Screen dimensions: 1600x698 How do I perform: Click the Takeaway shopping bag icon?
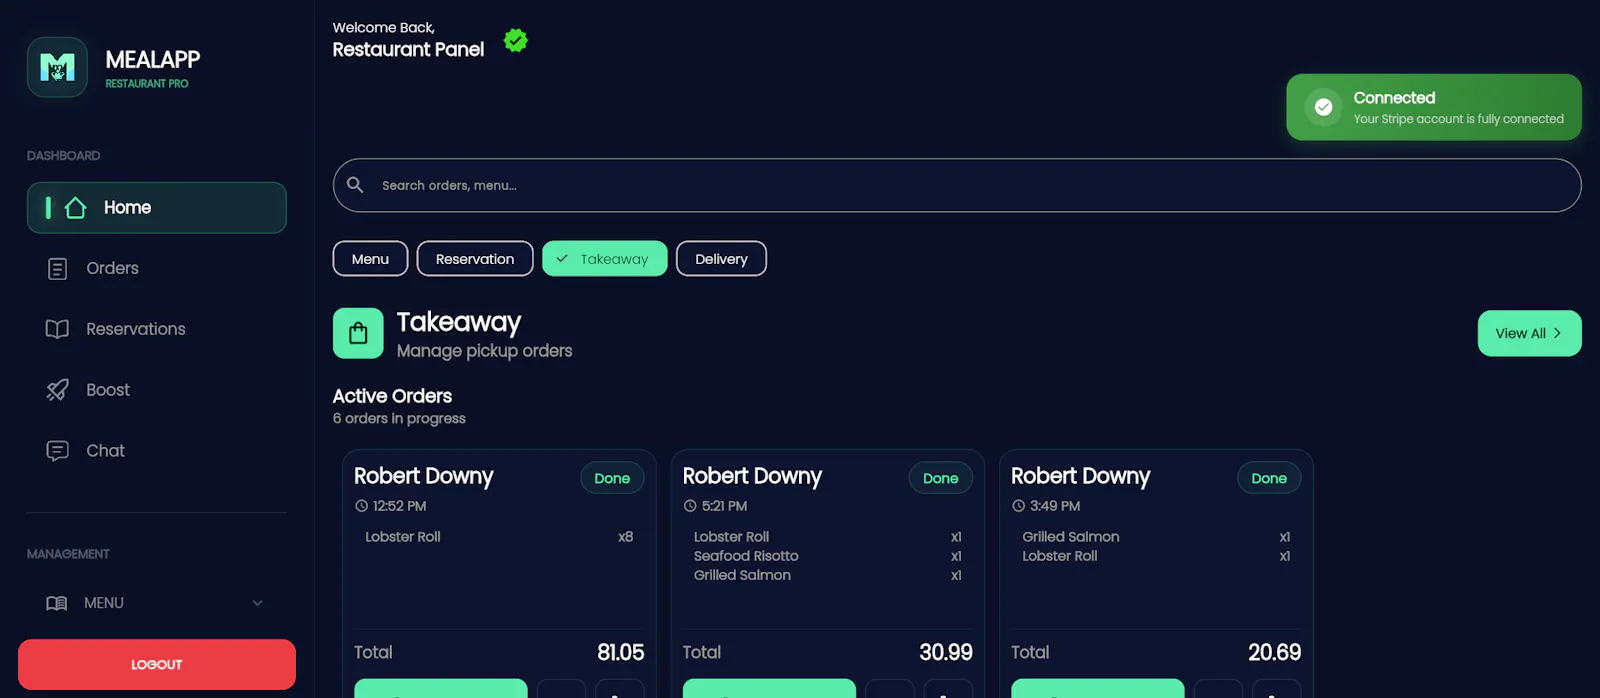coord(358,333)
